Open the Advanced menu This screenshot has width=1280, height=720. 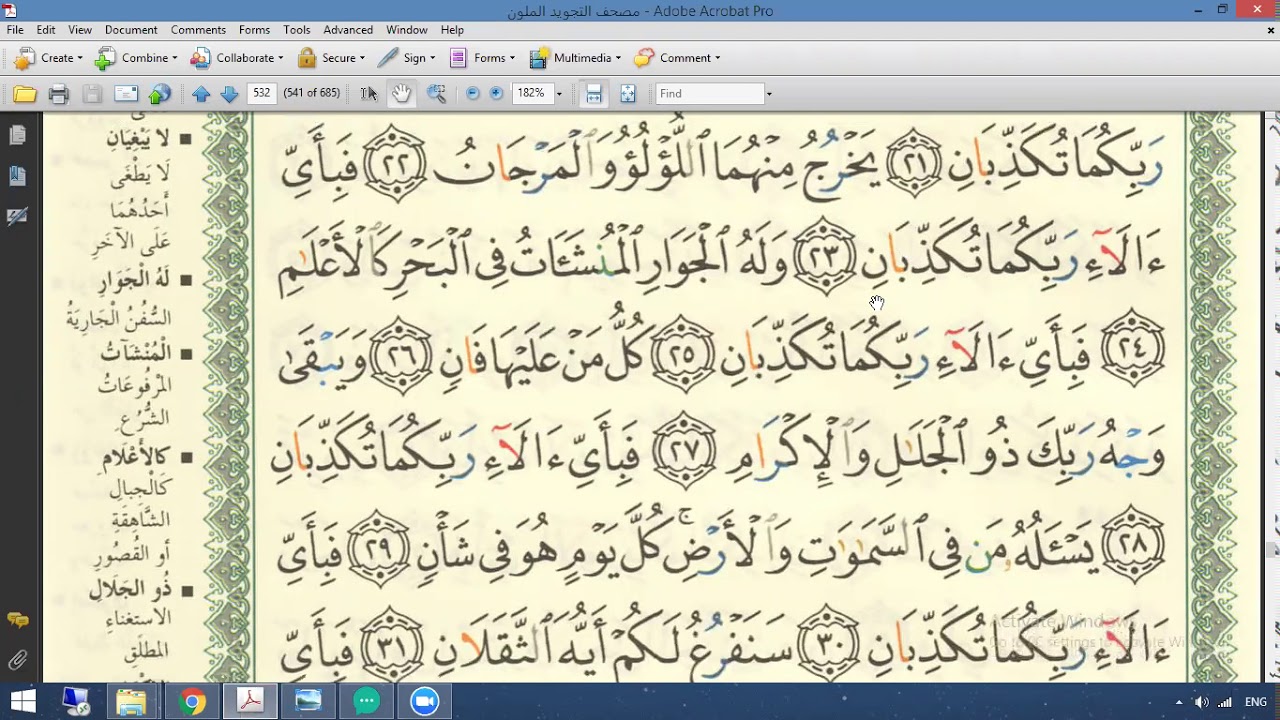coord(348,30)
